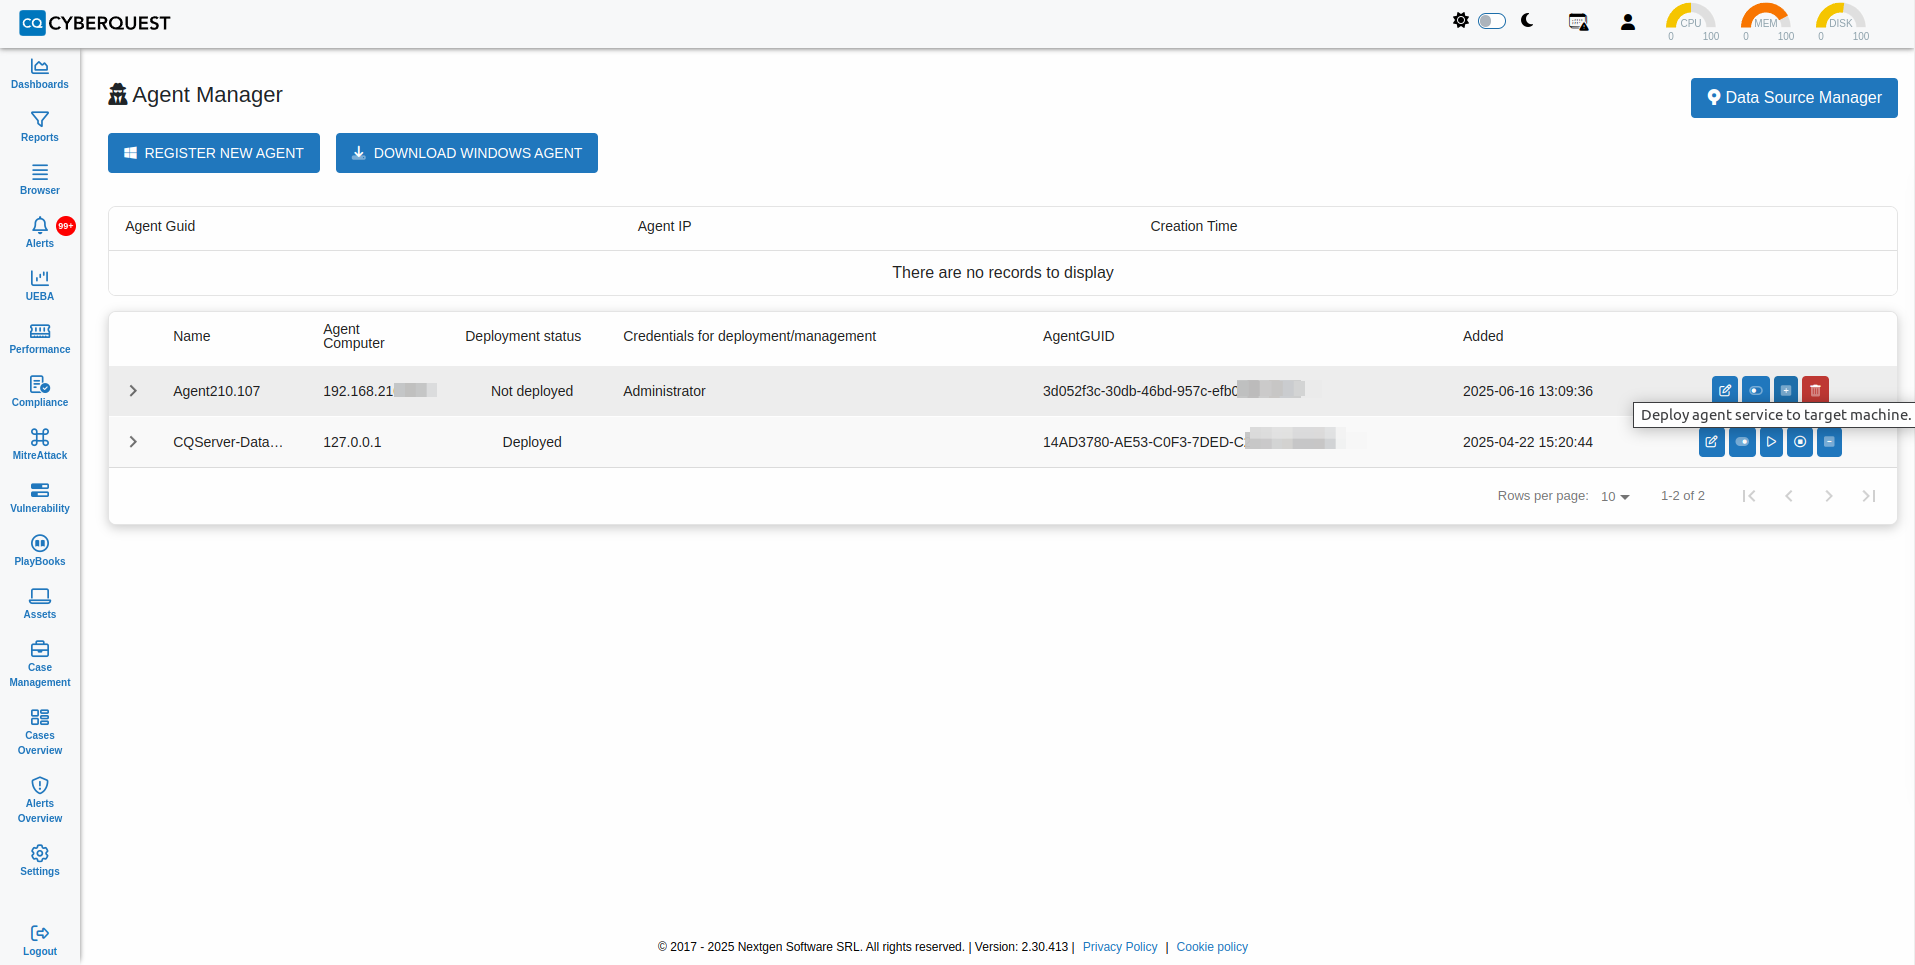
Task: Stop the CQServer-Data agent service
Action: coord(1800,442)
